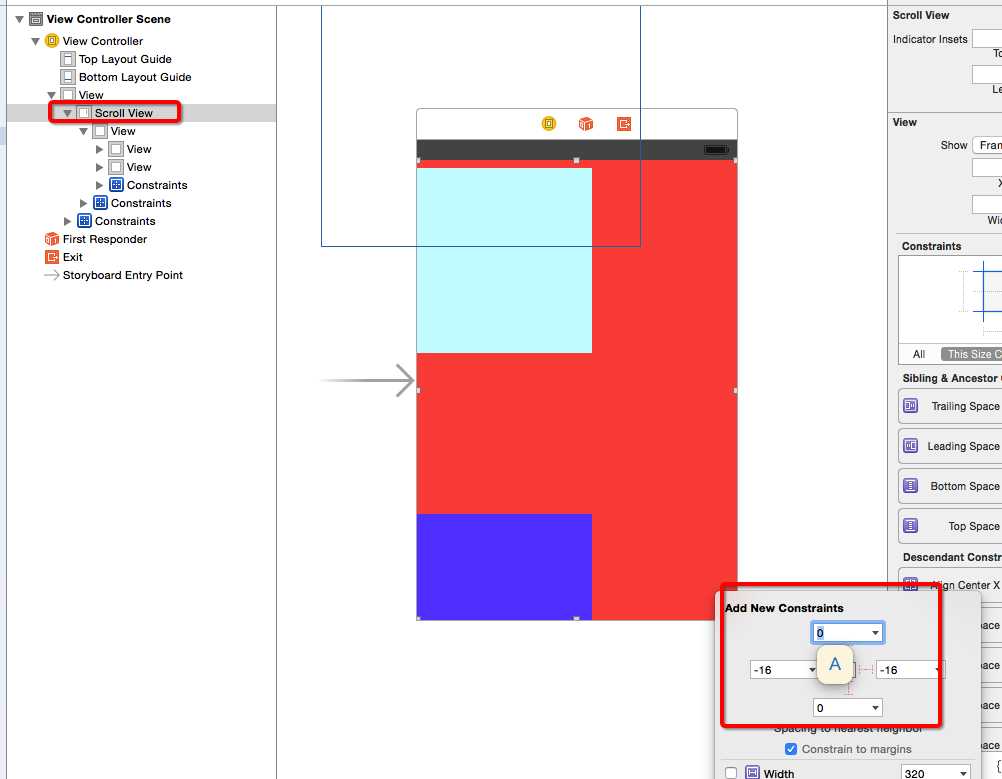Click the Exit icon in the scene dock

pyautogui.click(x=624, y=123)
